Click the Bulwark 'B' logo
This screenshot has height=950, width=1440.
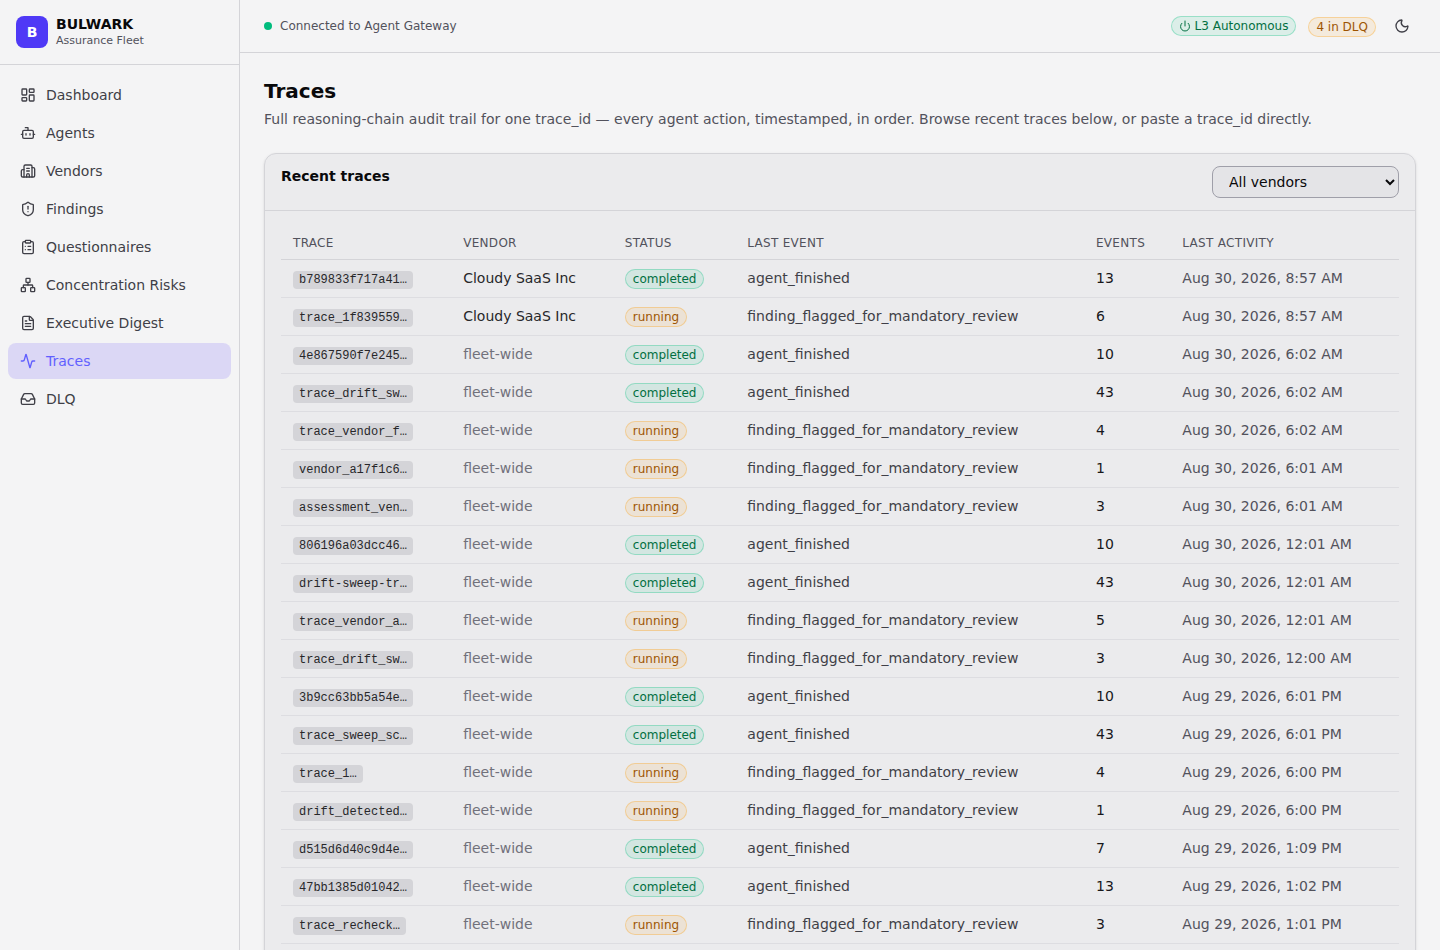pyautogui.click(x=32, y=32)
